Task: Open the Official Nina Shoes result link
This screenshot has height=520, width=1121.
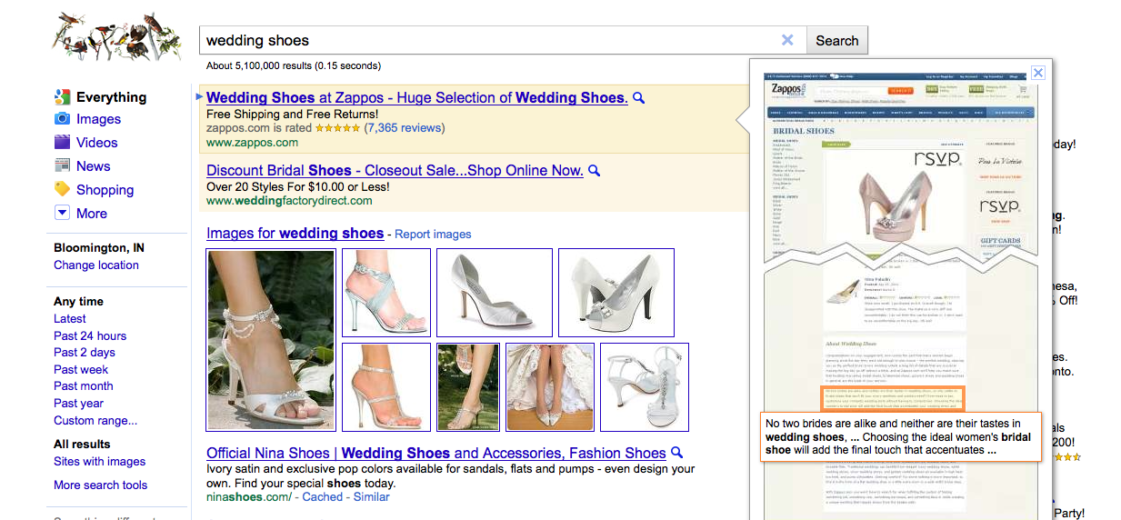Action: (x=436, y=453)
